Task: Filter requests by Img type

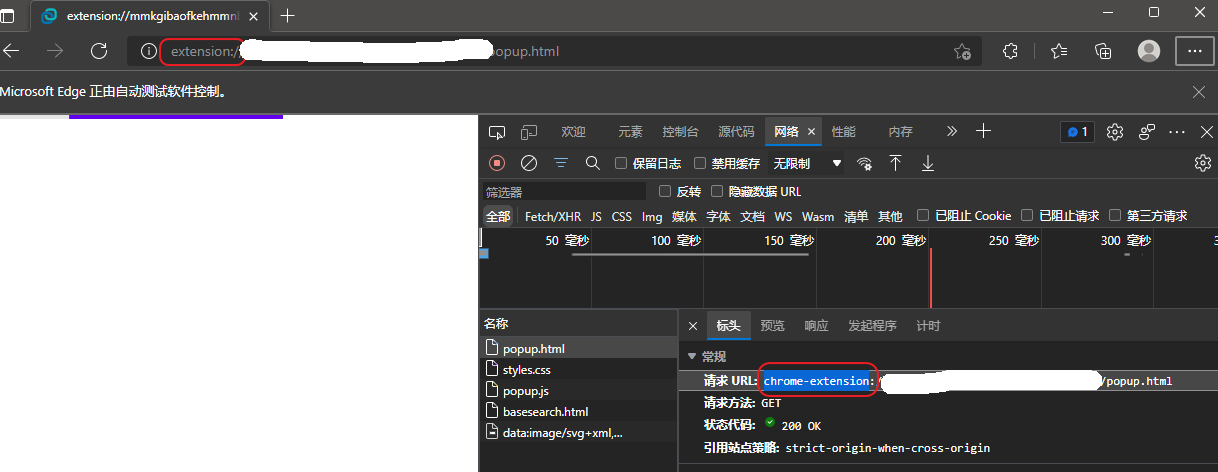Action: (x=652, y=217)
